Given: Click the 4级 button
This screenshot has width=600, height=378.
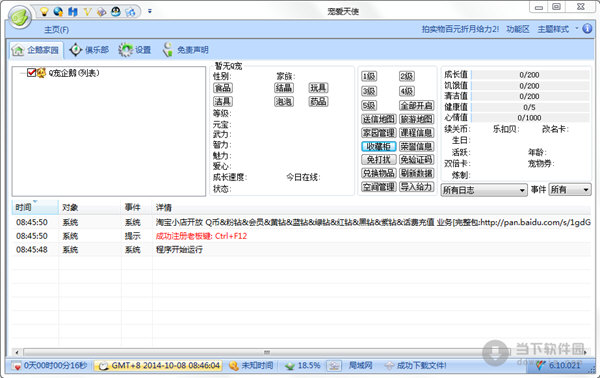Looking at the screenshot, I should 406,91.
